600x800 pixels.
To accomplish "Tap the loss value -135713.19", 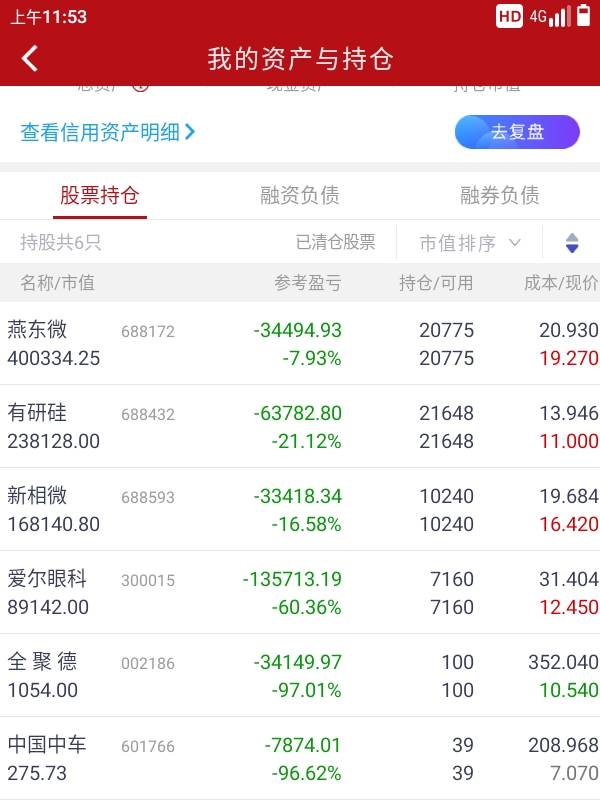I will pyautogui.click(x=292, y=579).
